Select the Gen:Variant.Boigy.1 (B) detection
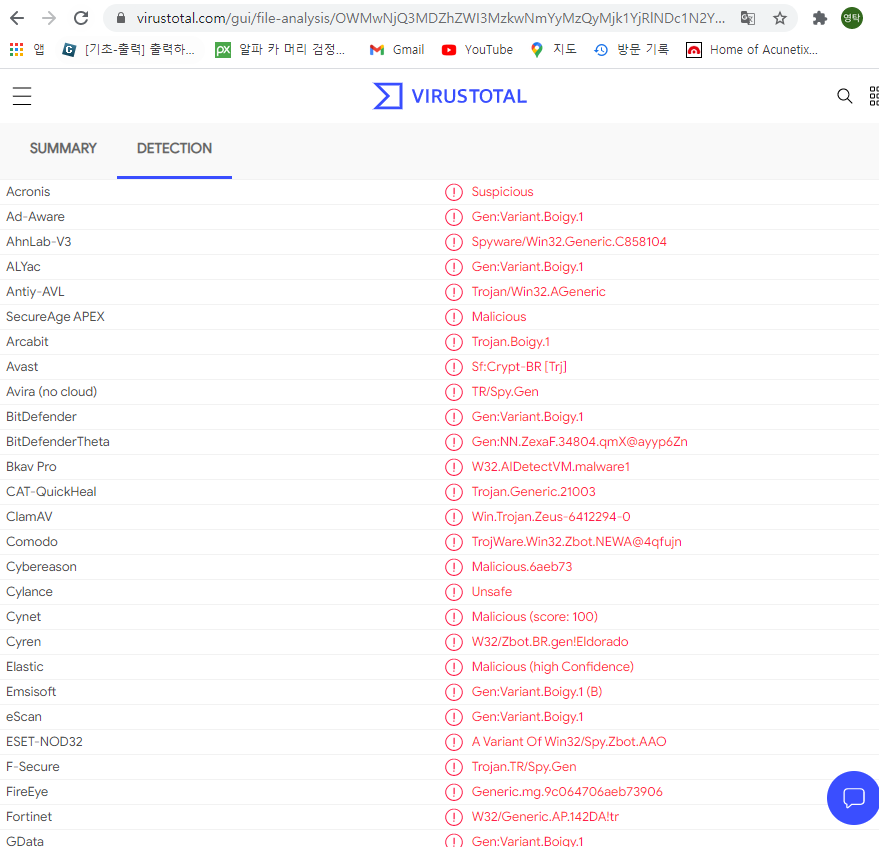 [x=536, y=692]
